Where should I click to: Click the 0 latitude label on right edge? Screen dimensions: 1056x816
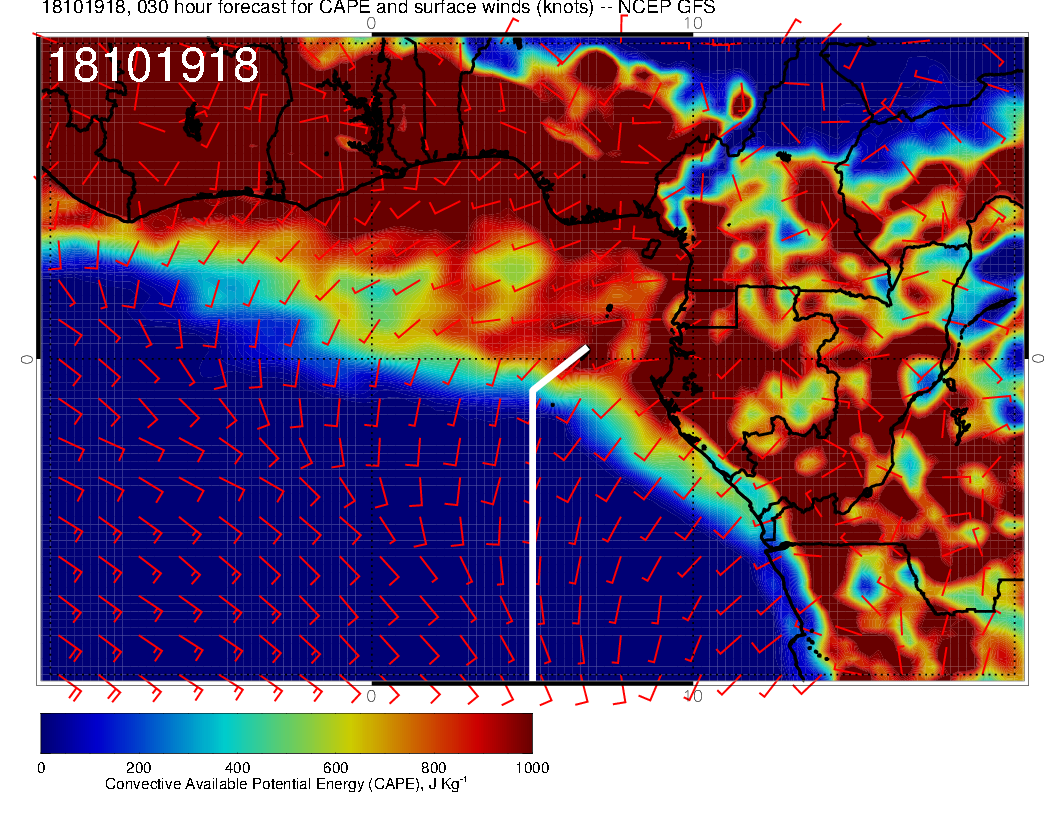coord(1038,358)
